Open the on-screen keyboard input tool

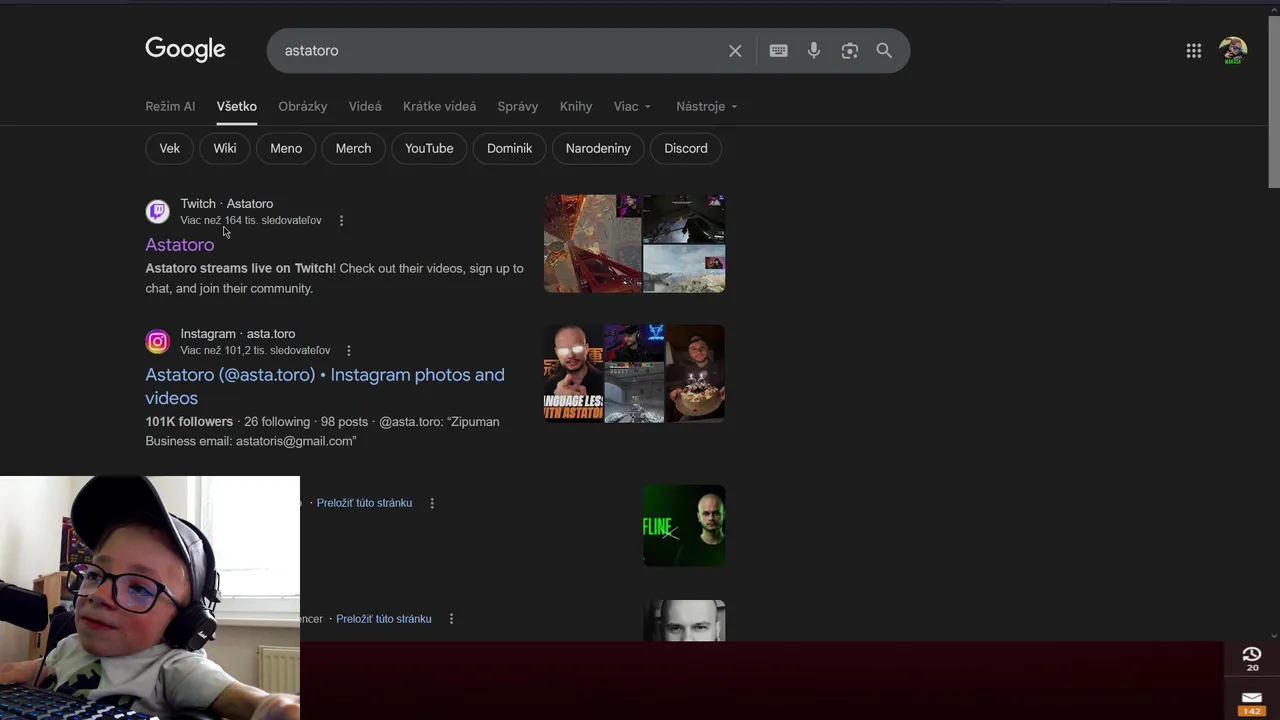tap(778, 51)
